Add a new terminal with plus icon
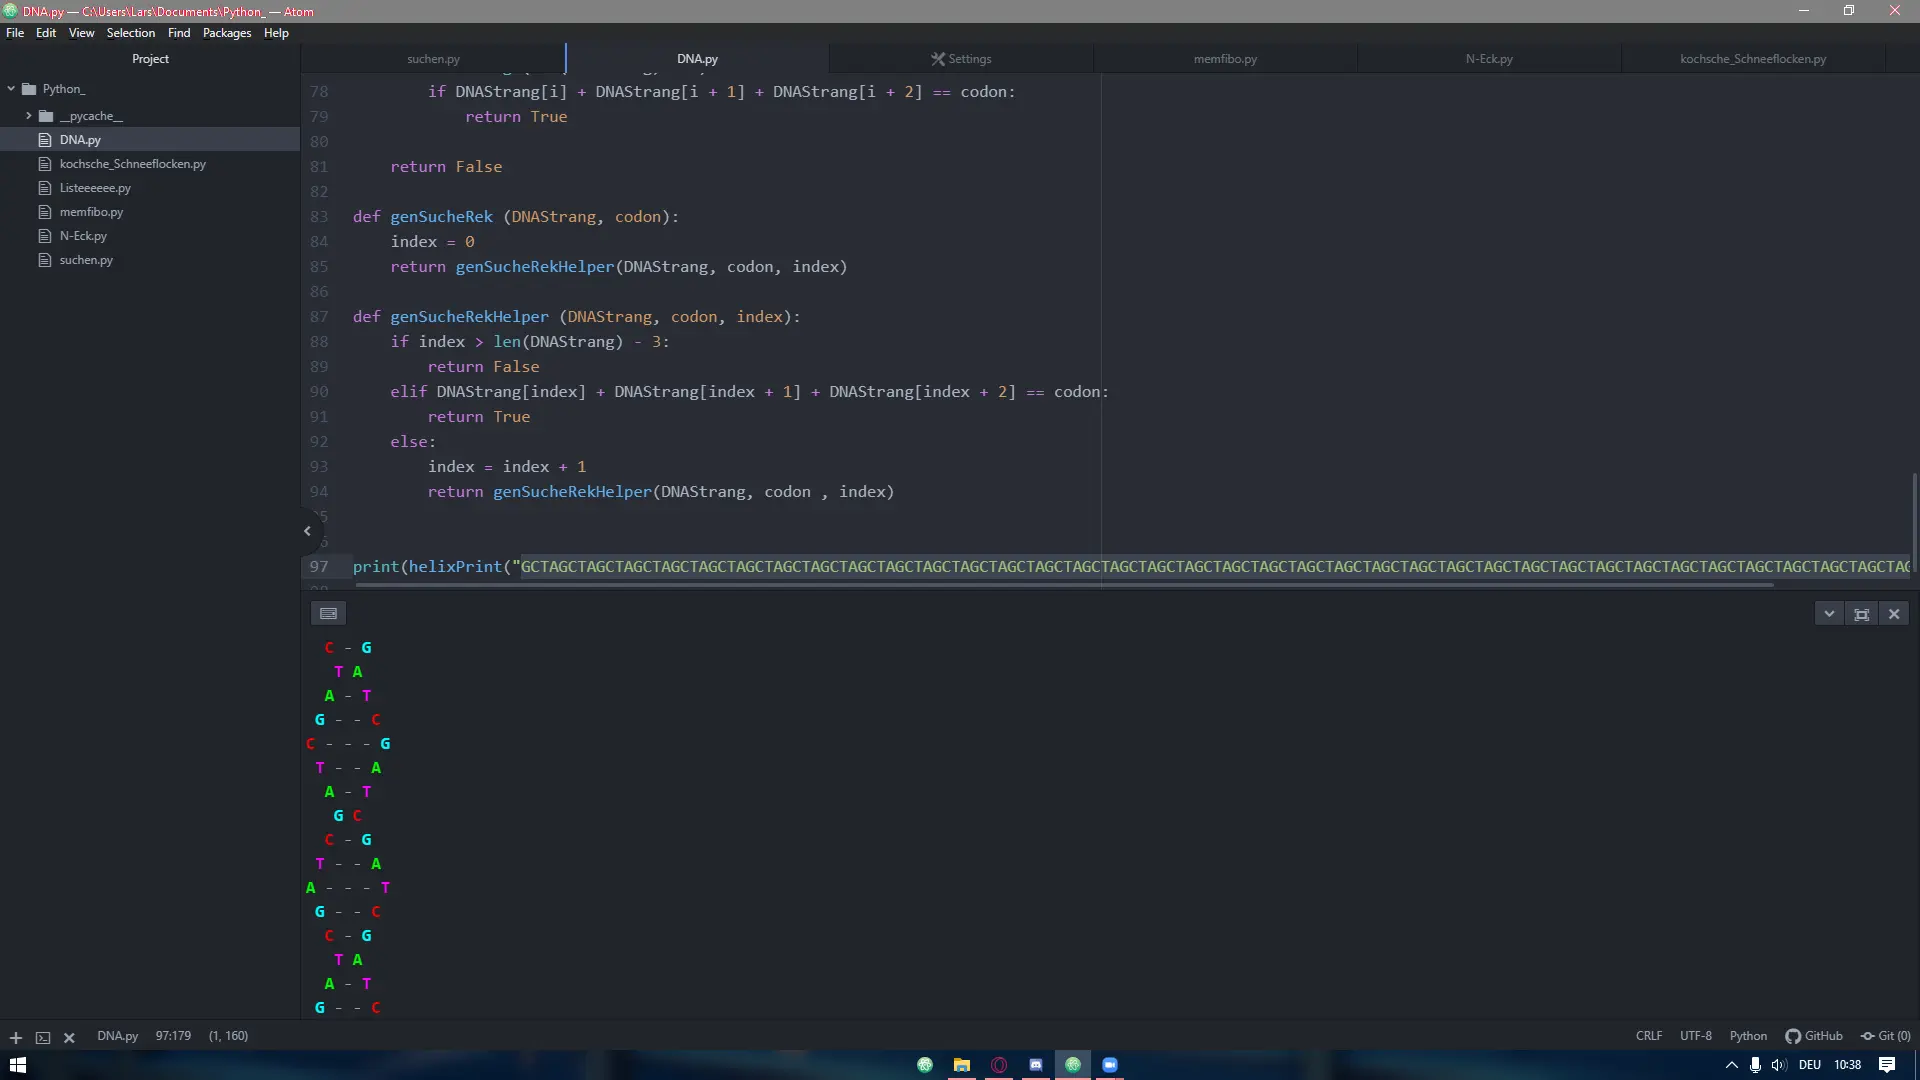The image size is (1920, 1080). (x=16, y=1037)
